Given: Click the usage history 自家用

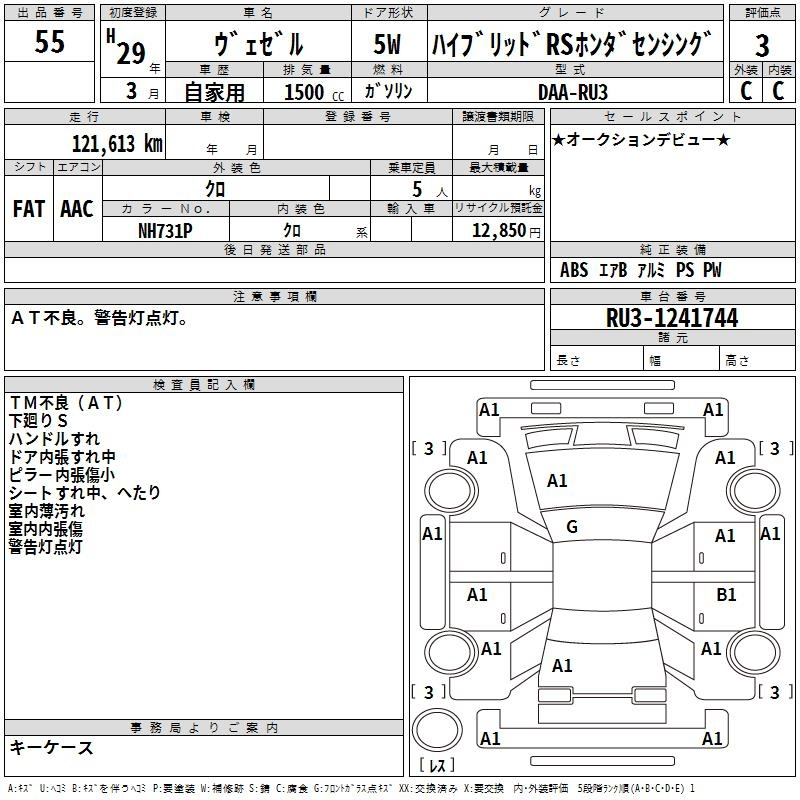Looking at the screenshot, I should [x=214, y=92].
